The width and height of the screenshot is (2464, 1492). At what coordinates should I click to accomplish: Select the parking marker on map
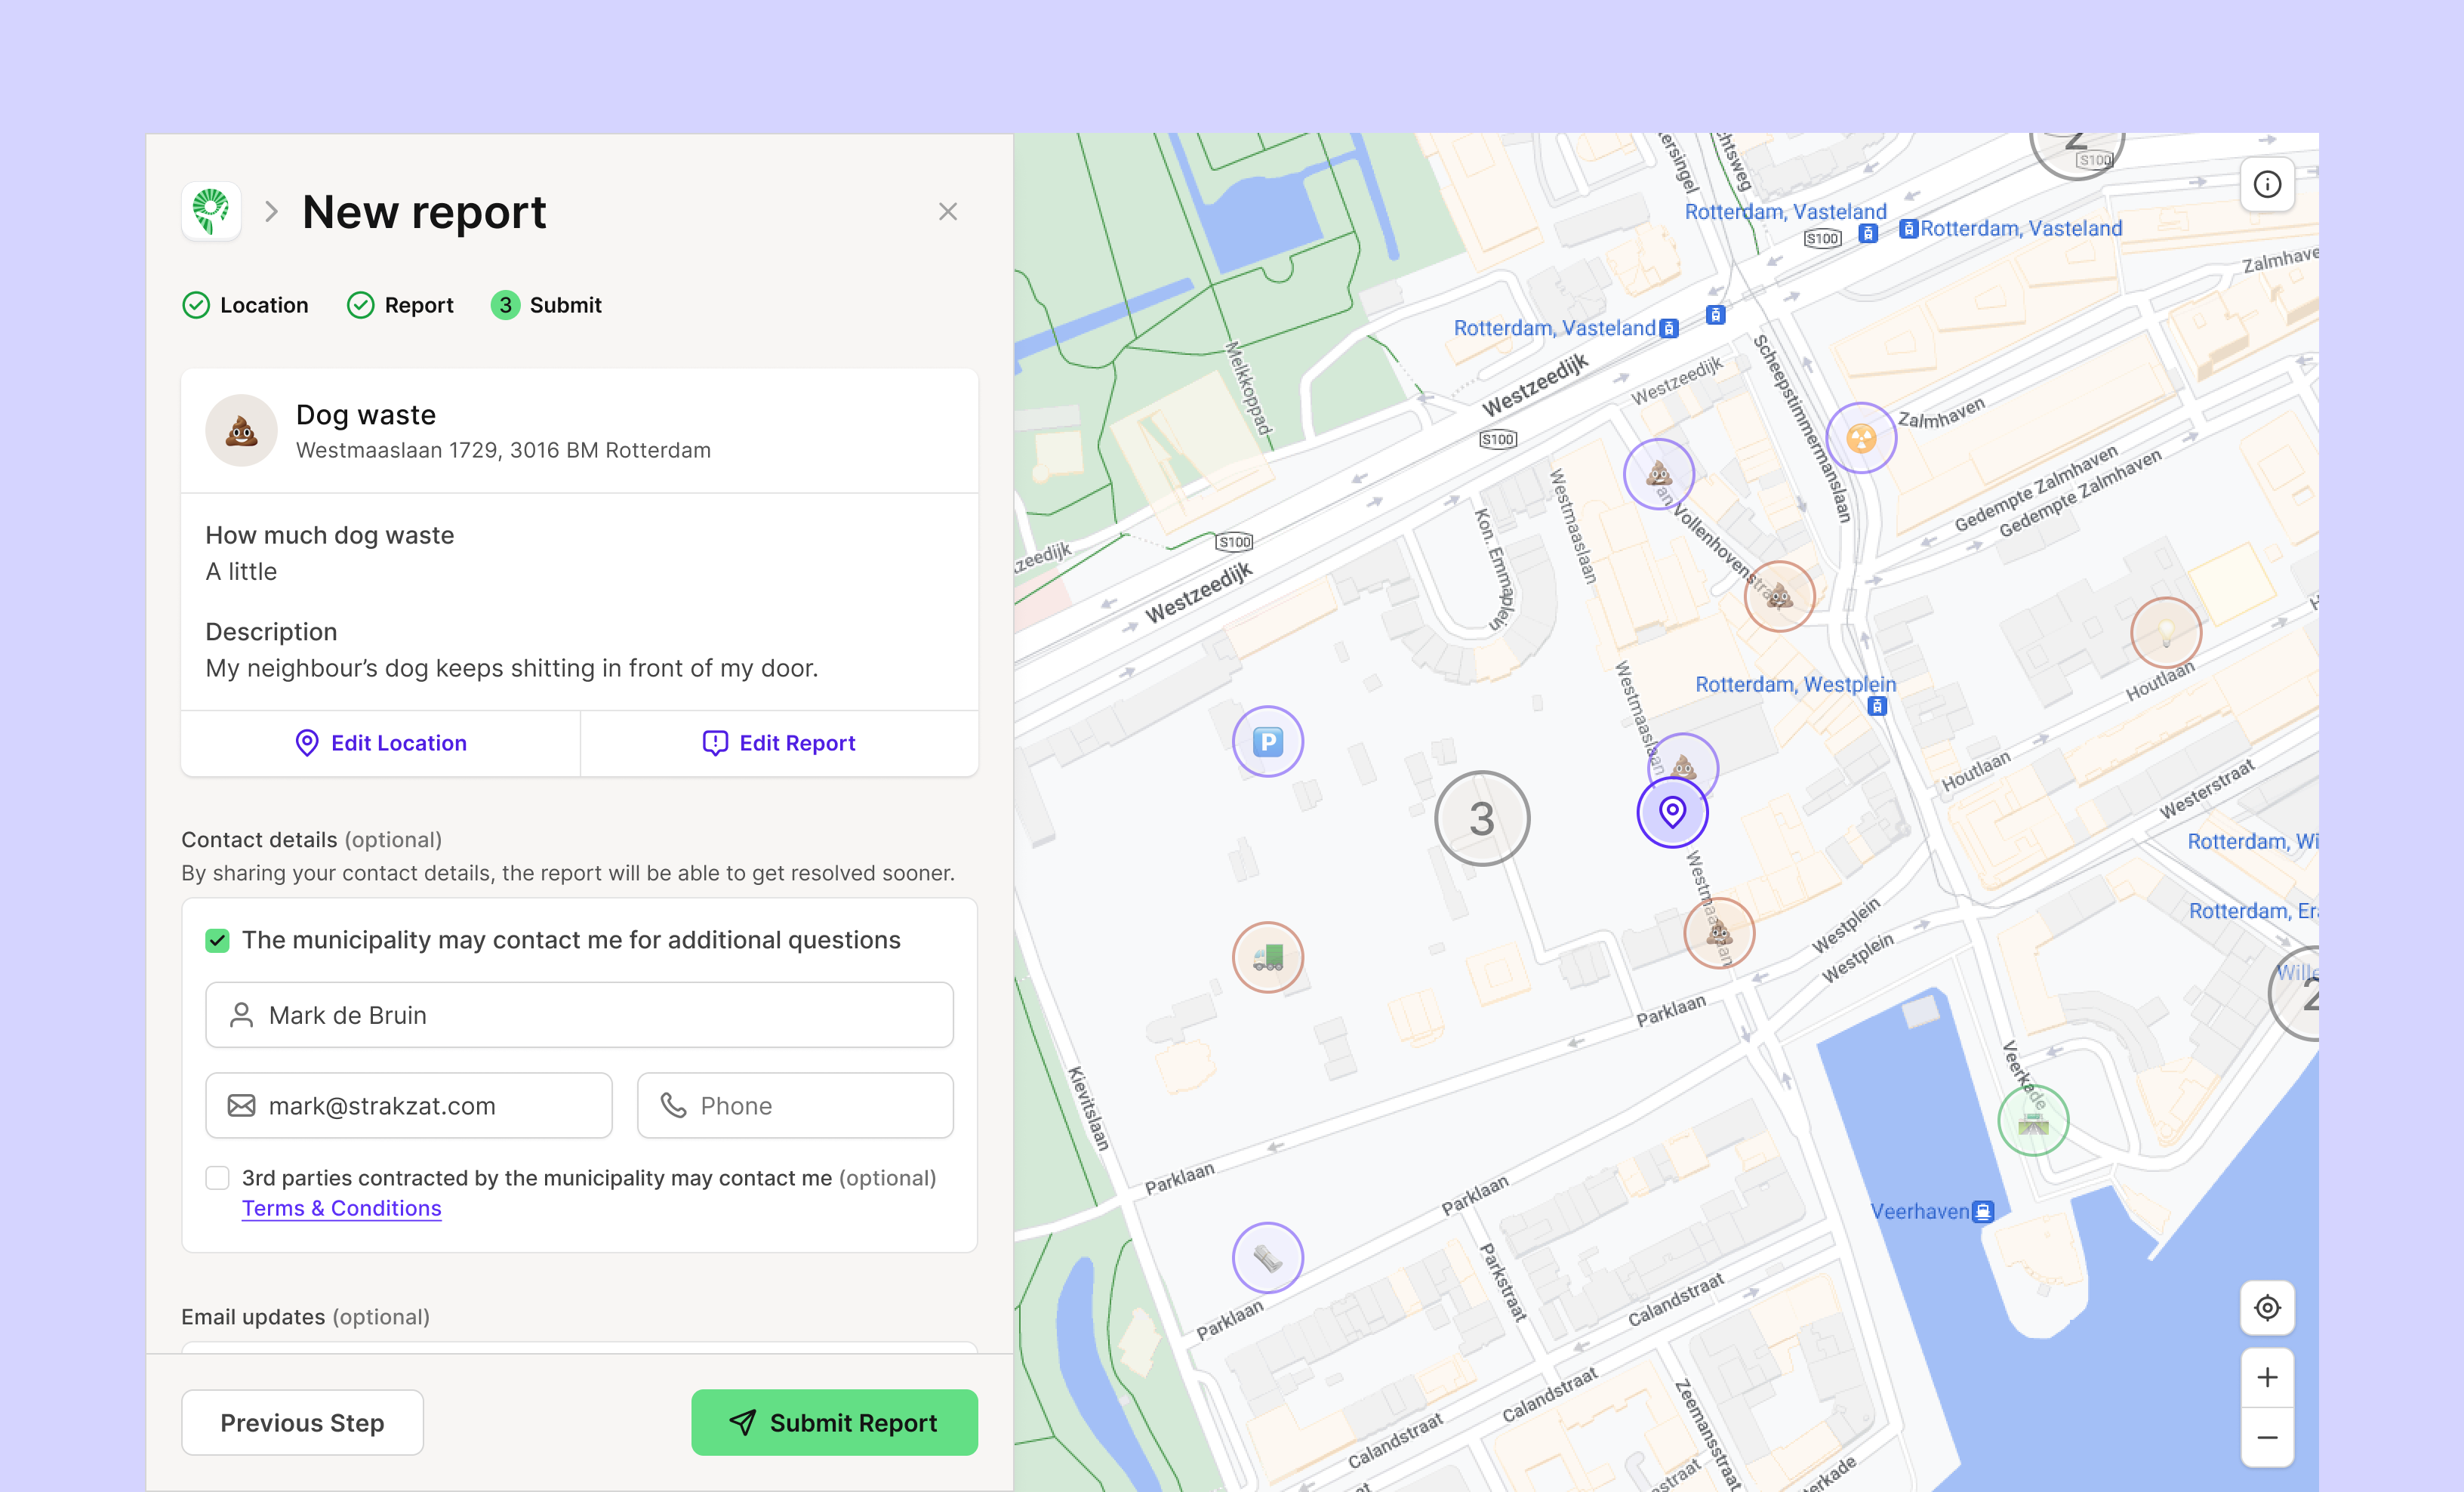point(1267,742)
